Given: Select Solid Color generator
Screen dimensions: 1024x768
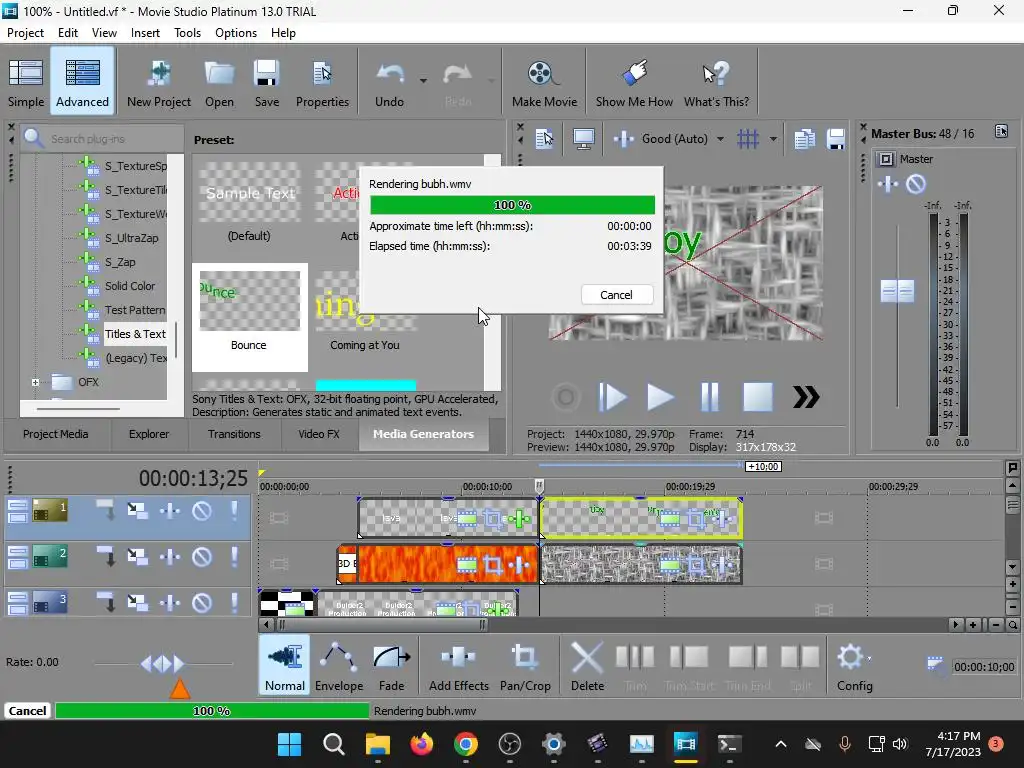Looking at the screenshot, I should click(130, 286).
